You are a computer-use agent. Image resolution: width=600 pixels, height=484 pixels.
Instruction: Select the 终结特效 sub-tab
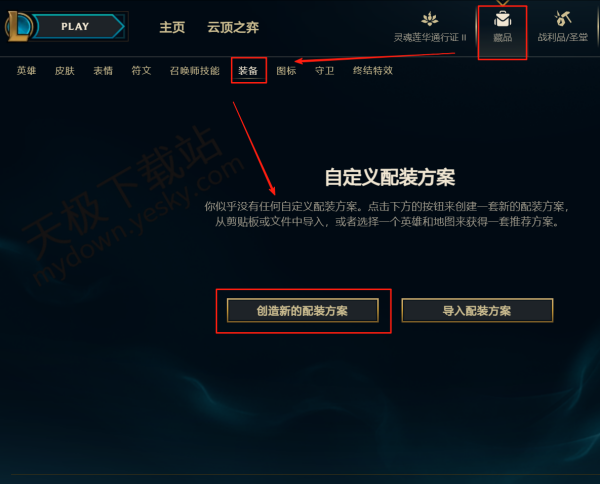pyautogui.click(x=373, y=71)
